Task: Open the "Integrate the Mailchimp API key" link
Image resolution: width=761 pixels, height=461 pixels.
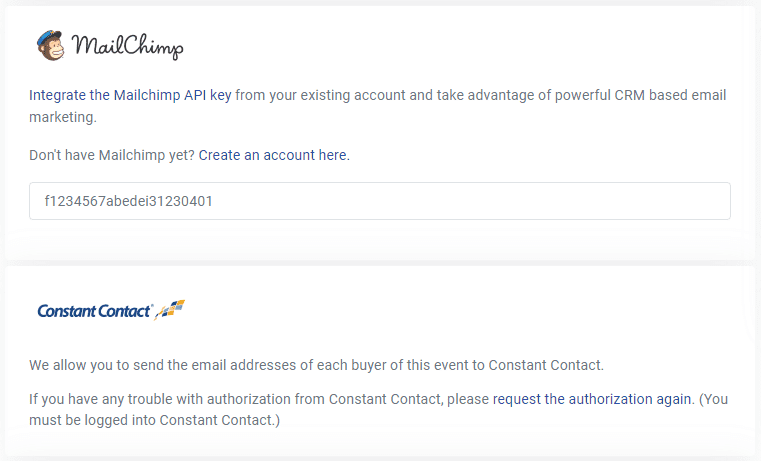Action: point(130,96)
